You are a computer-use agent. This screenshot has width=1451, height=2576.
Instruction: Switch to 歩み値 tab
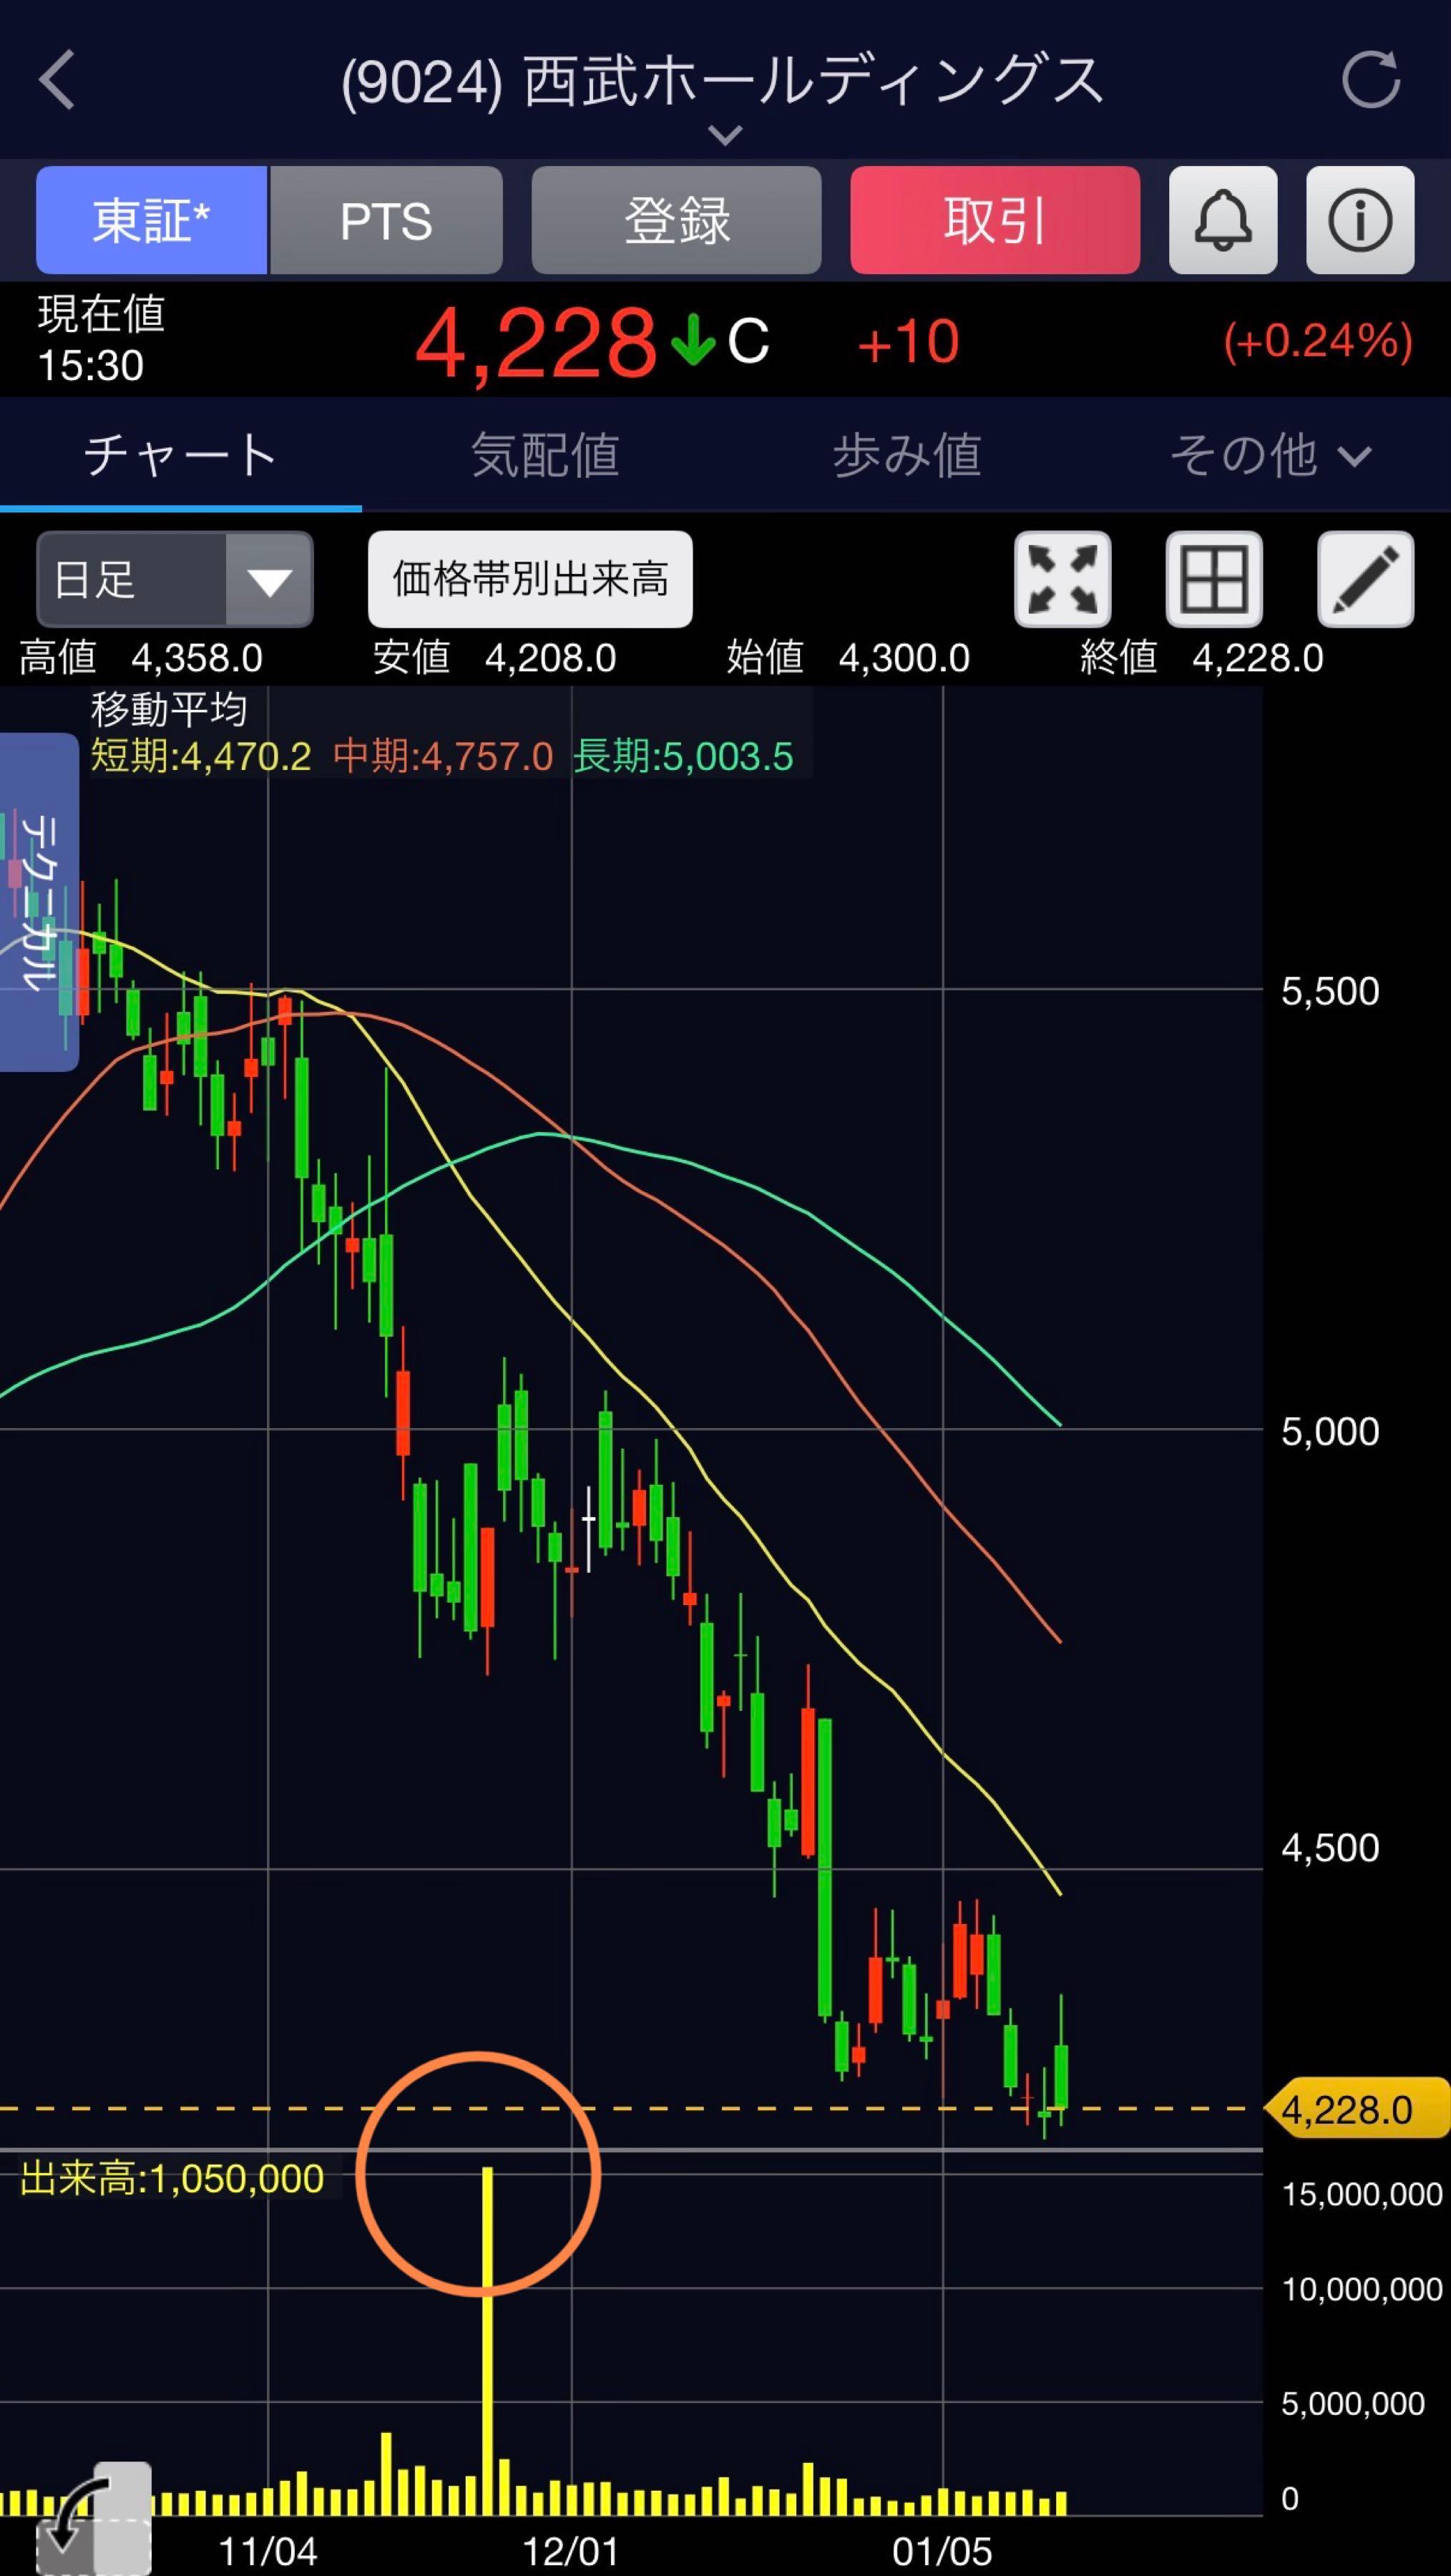[906, 456]
